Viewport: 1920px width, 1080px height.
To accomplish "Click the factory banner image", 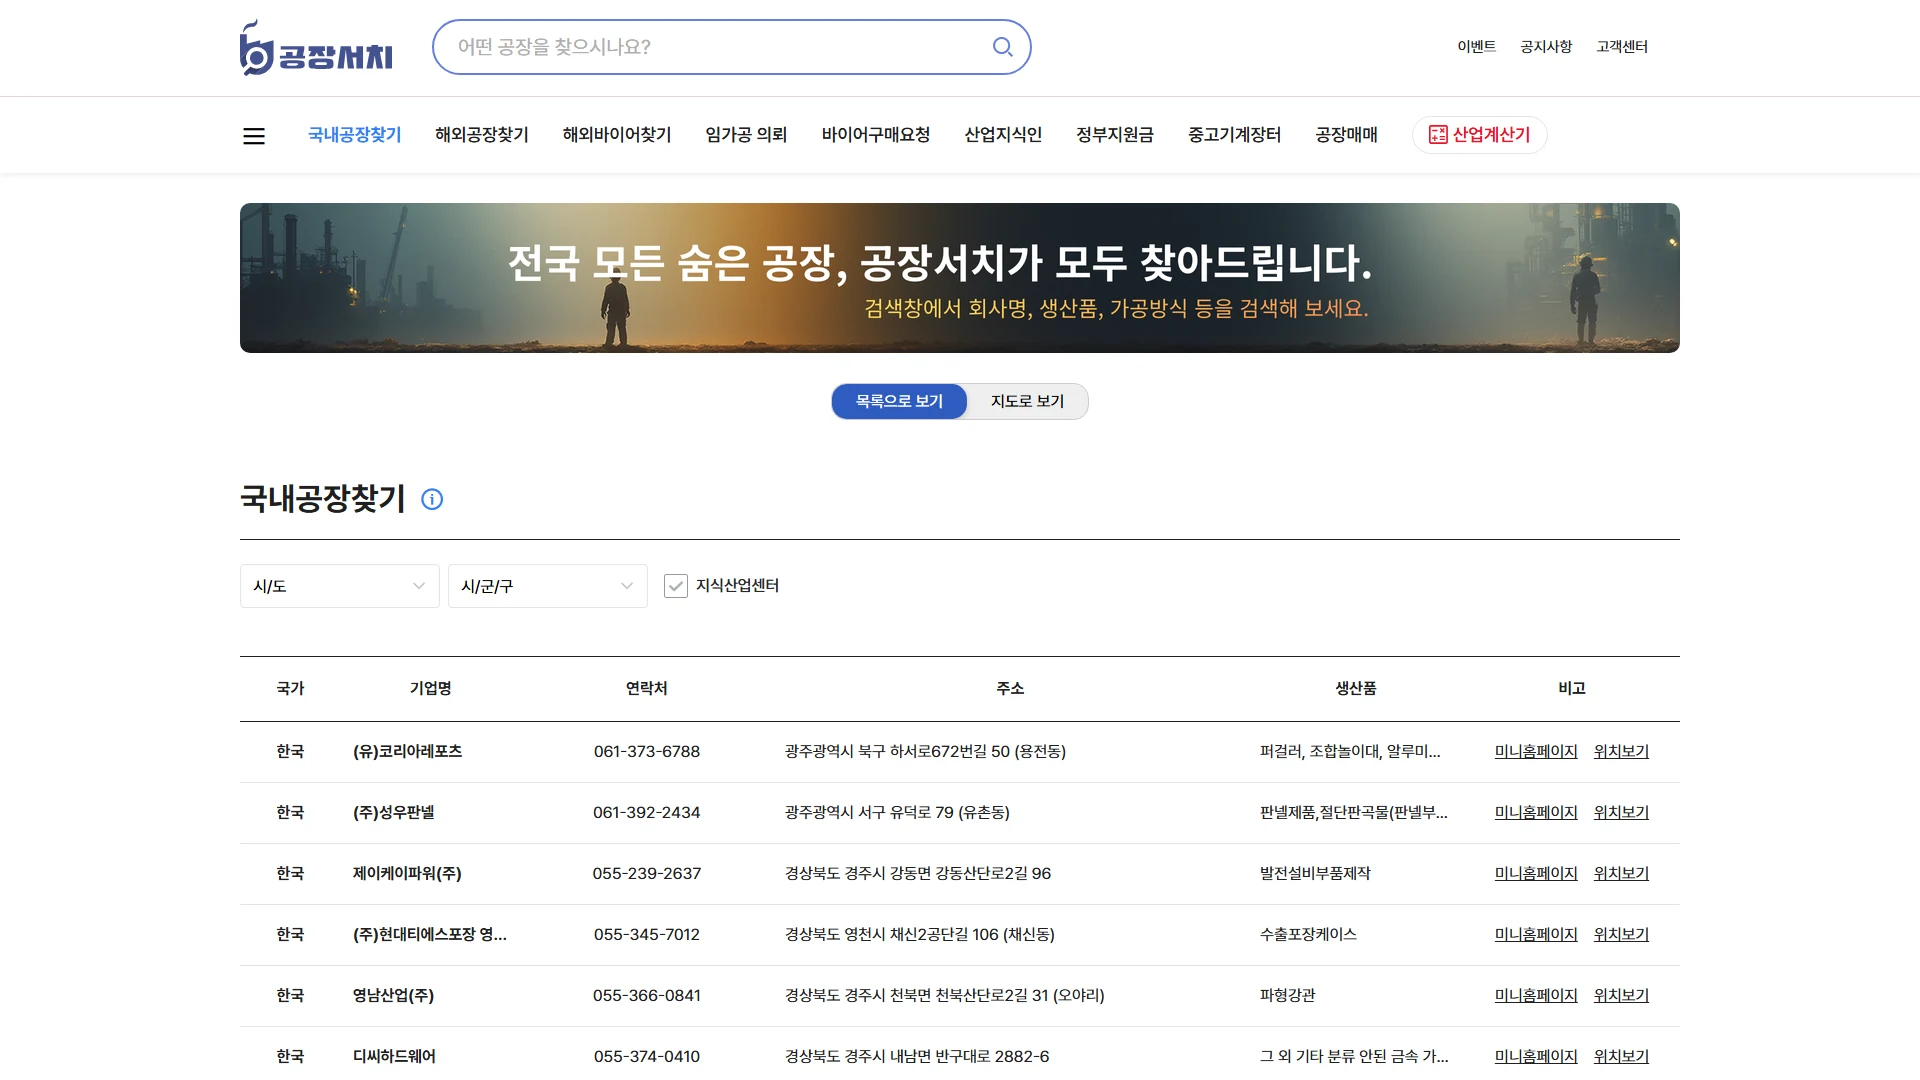I will [x=960, y=278].
